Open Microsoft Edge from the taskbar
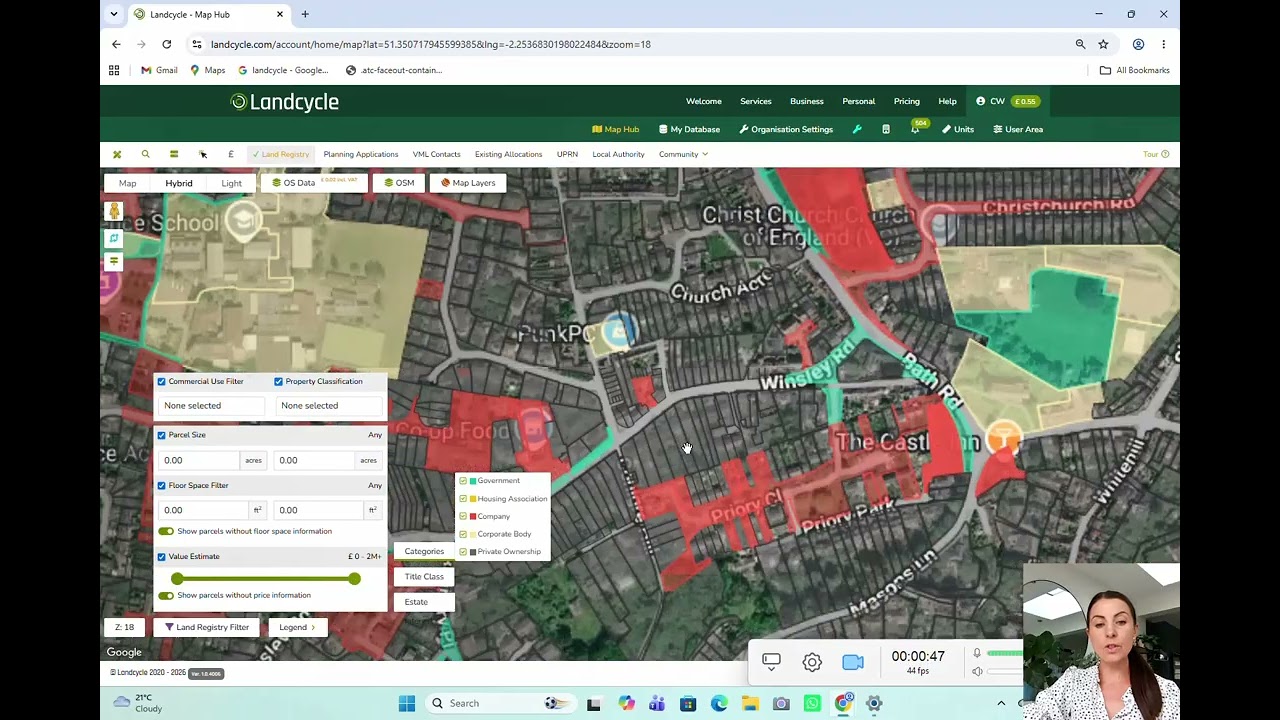The image size is (1280, 720). 719,703
